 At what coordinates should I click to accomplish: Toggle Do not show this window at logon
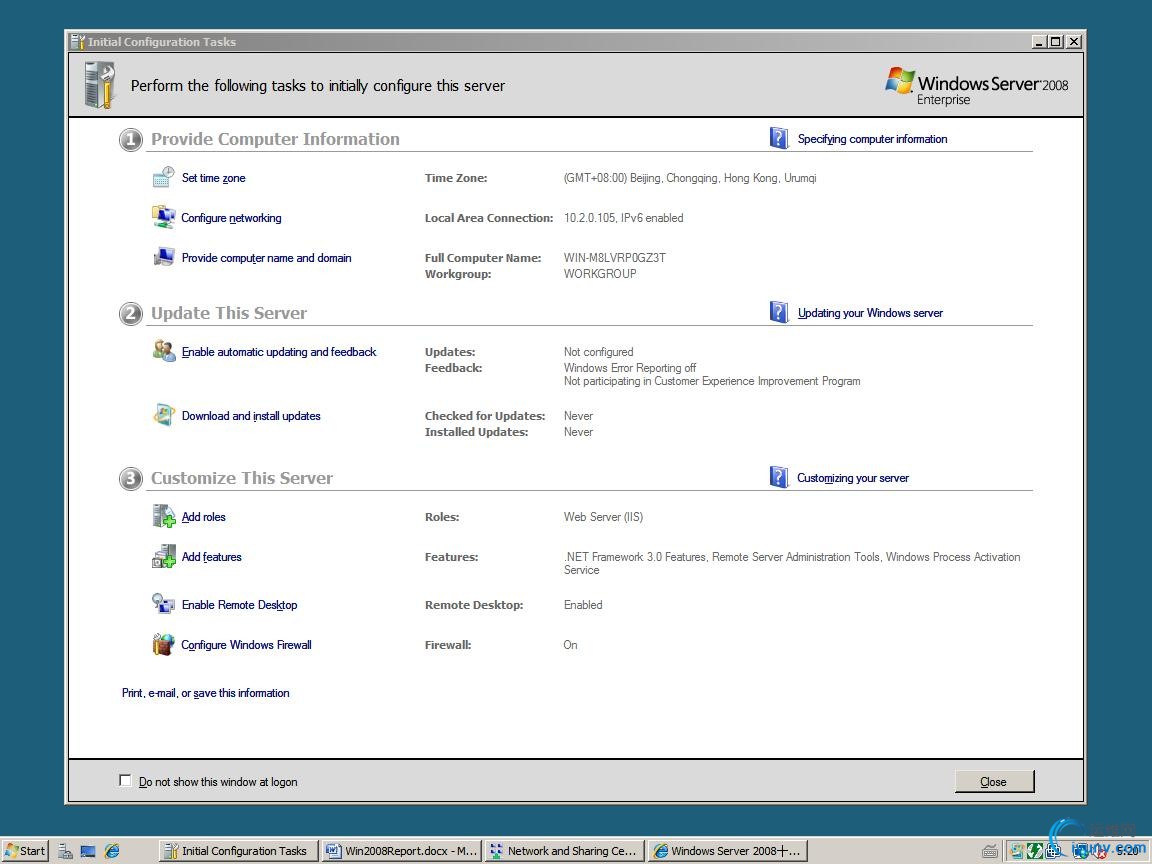pyautogui.click(x=125, y=780)
